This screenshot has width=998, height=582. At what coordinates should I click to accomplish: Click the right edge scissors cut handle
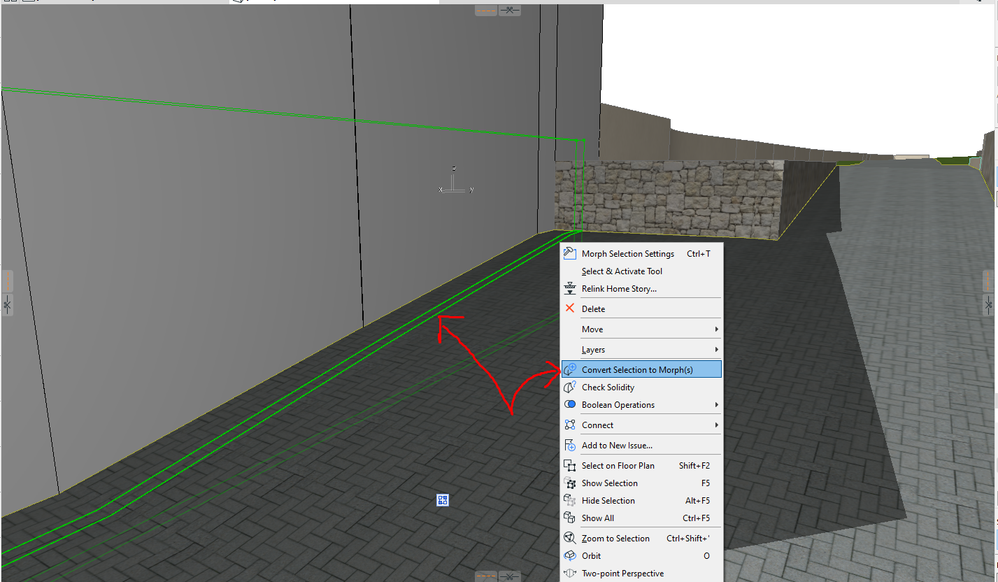(988, 304)
